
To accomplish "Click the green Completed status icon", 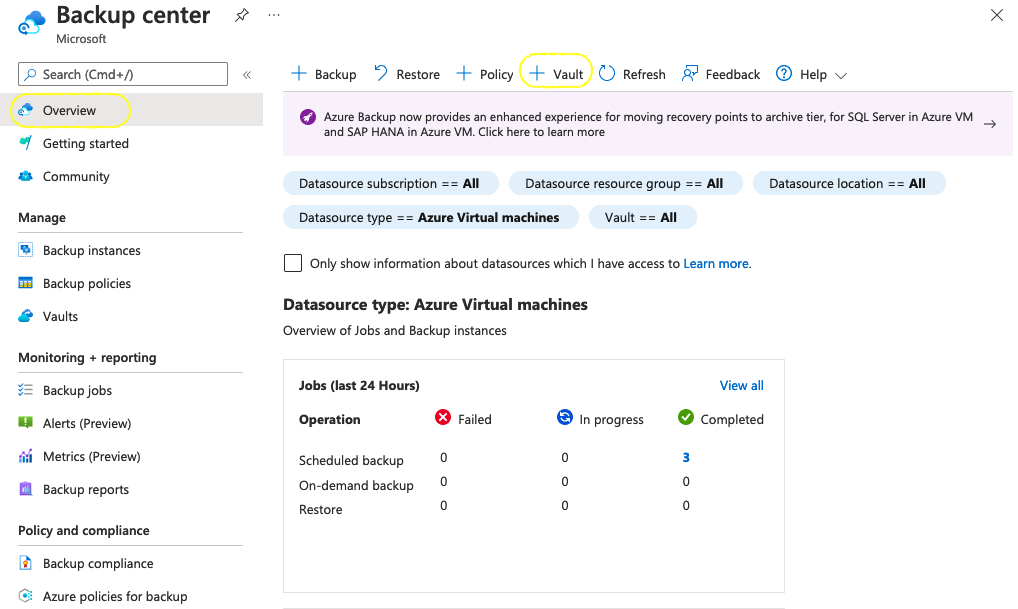I will (686, 417).
